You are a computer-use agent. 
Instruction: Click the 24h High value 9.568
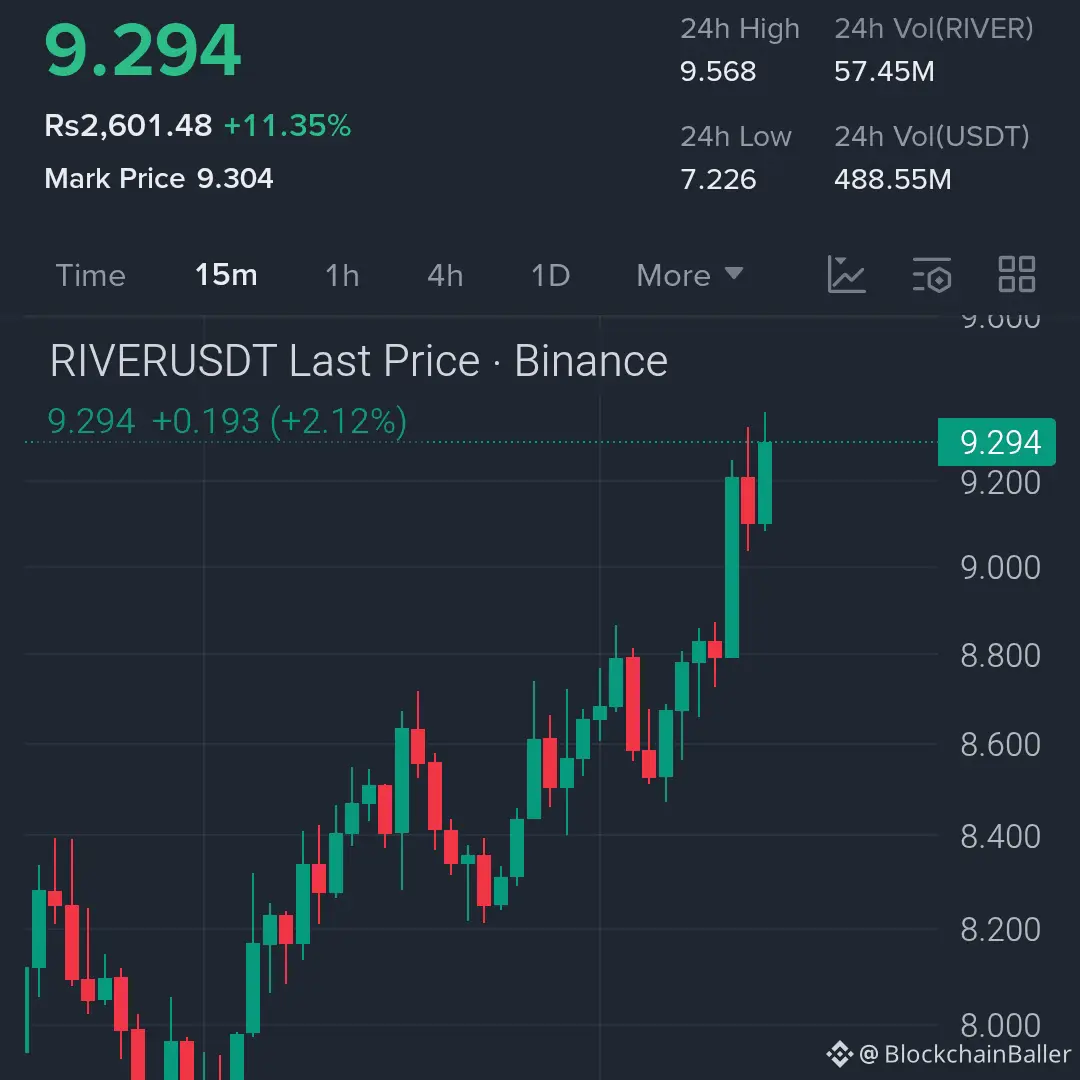click(x=718, y=72)
